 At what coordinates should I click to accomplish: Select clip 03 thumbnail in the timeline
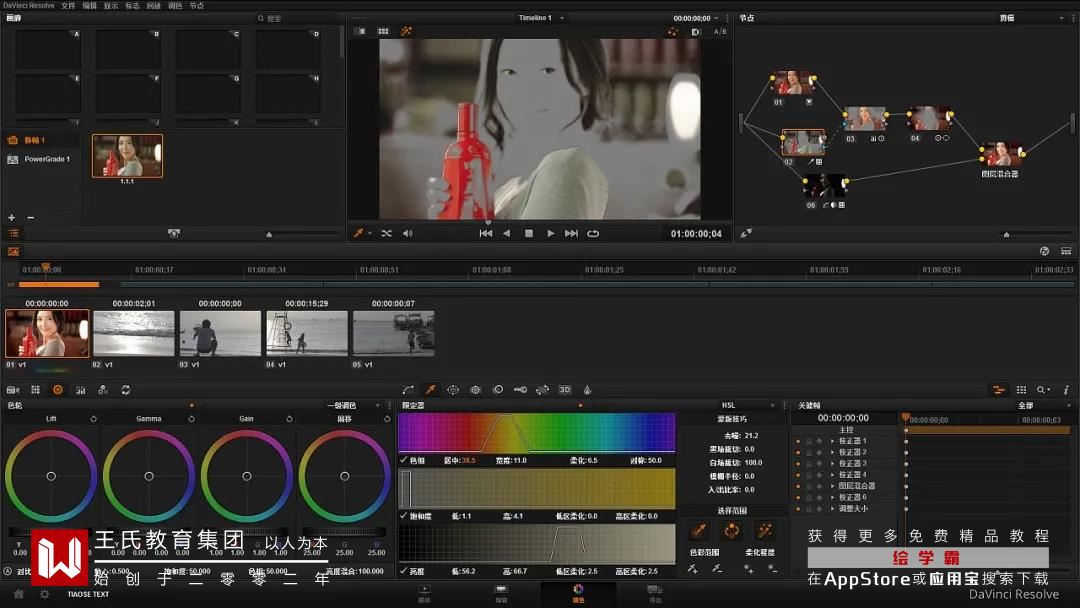point(219,333)
